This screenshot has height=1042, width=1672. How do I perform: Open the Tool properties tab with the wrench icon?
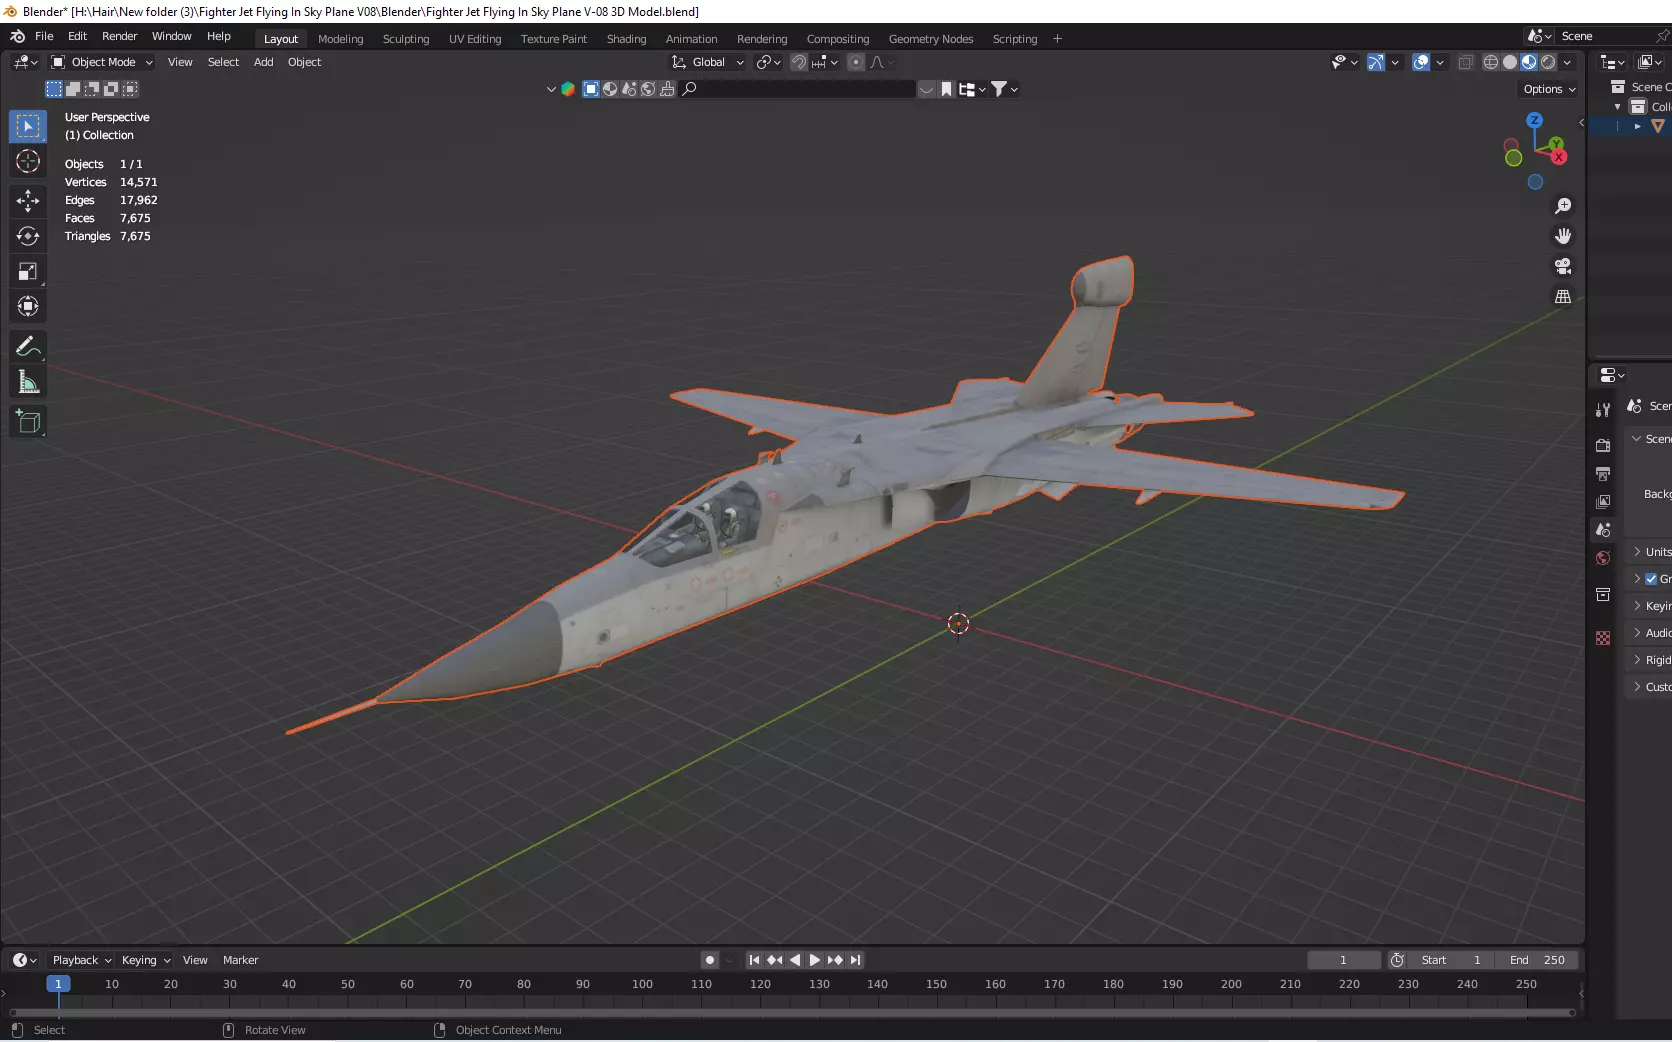pyautogui.click(x=1603, y=409)
